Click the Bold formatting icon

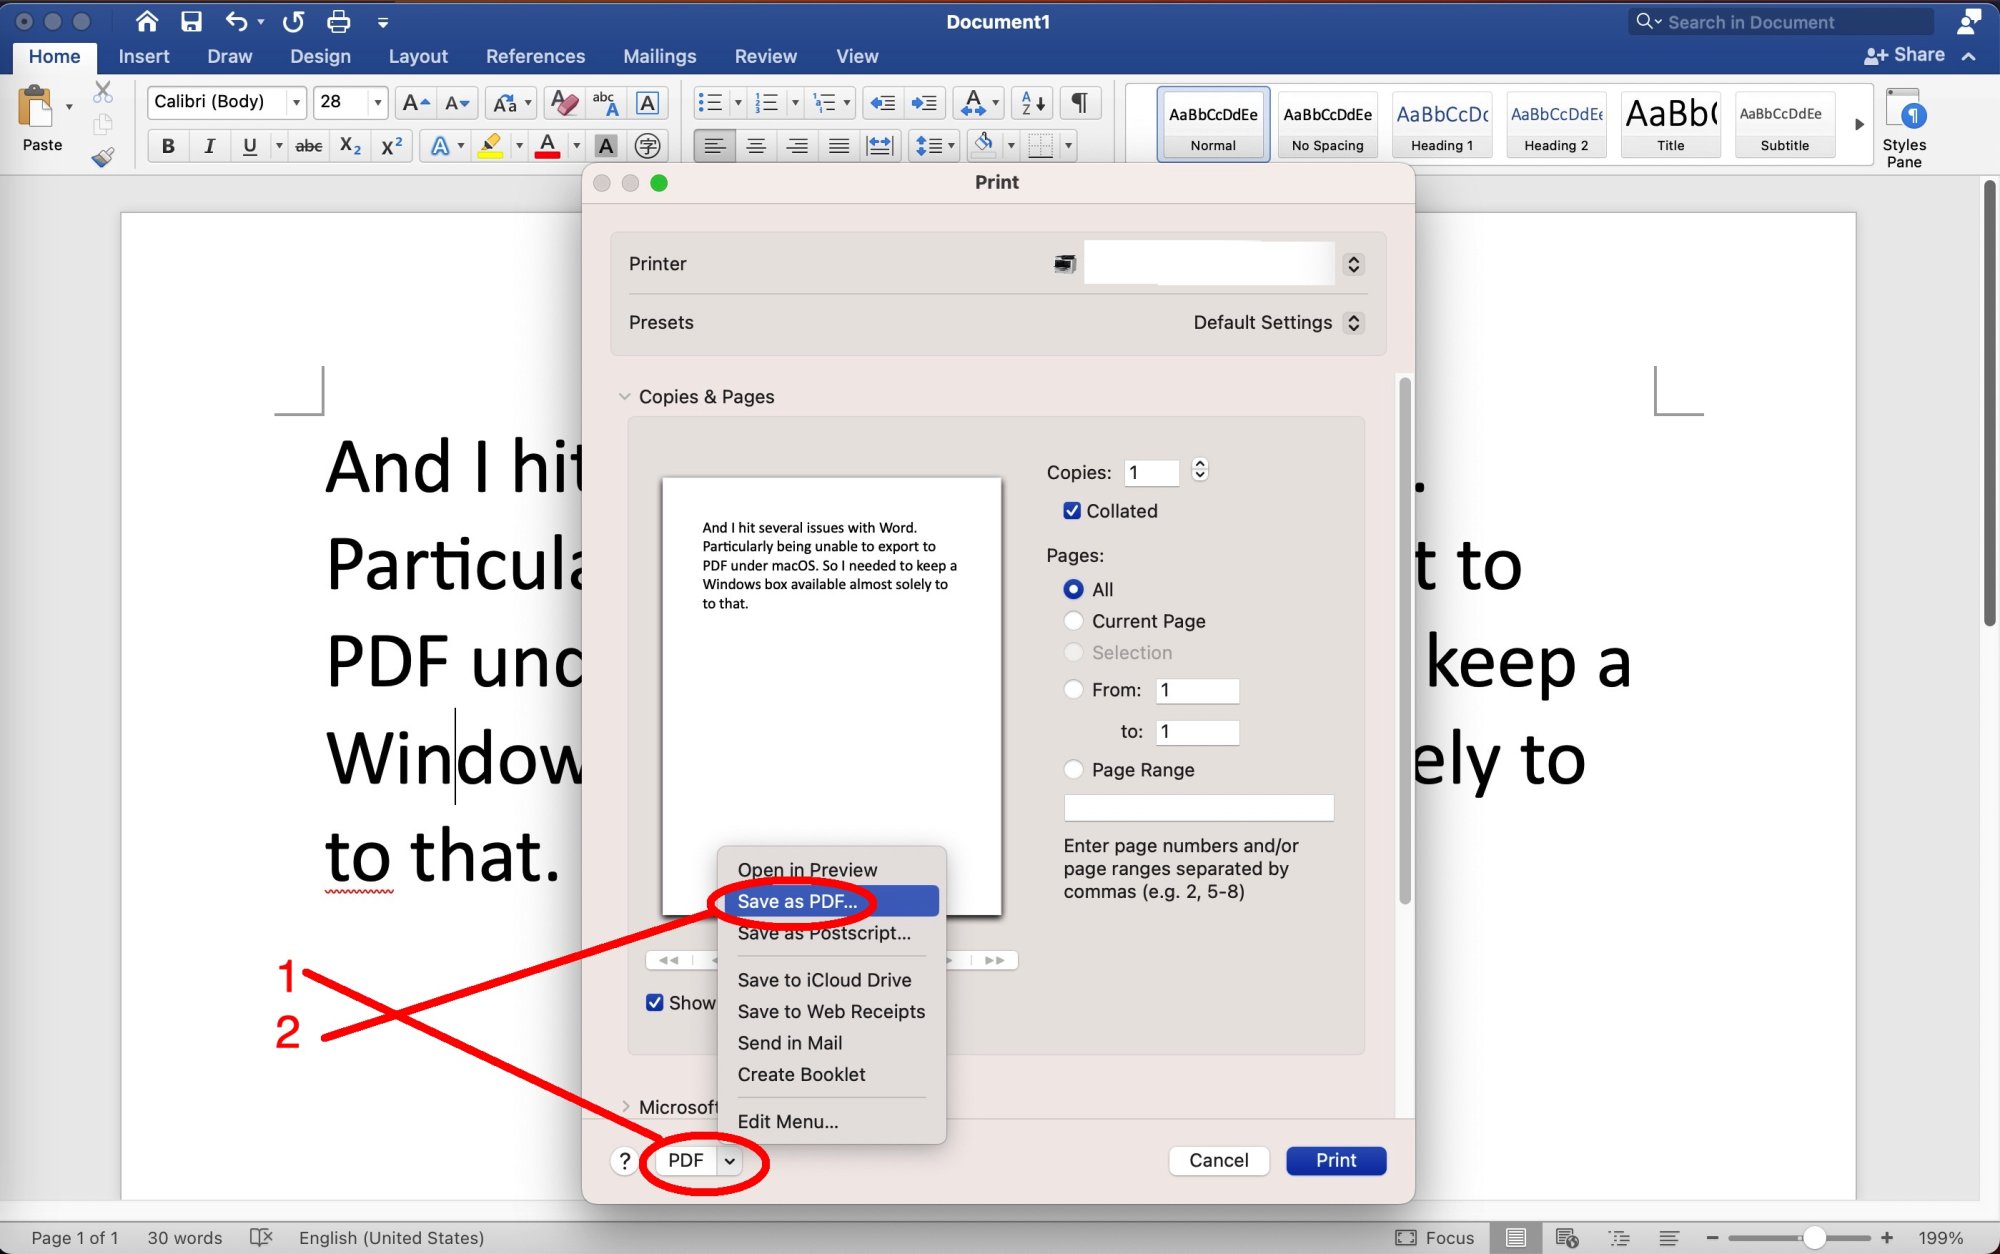coord(168,146)
